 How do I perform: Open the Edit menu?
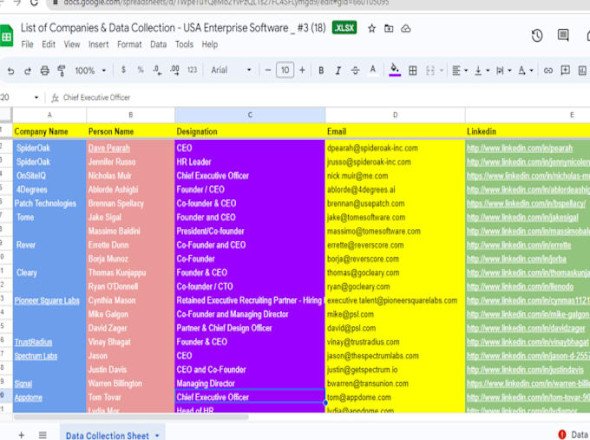[x=49, y=44]
